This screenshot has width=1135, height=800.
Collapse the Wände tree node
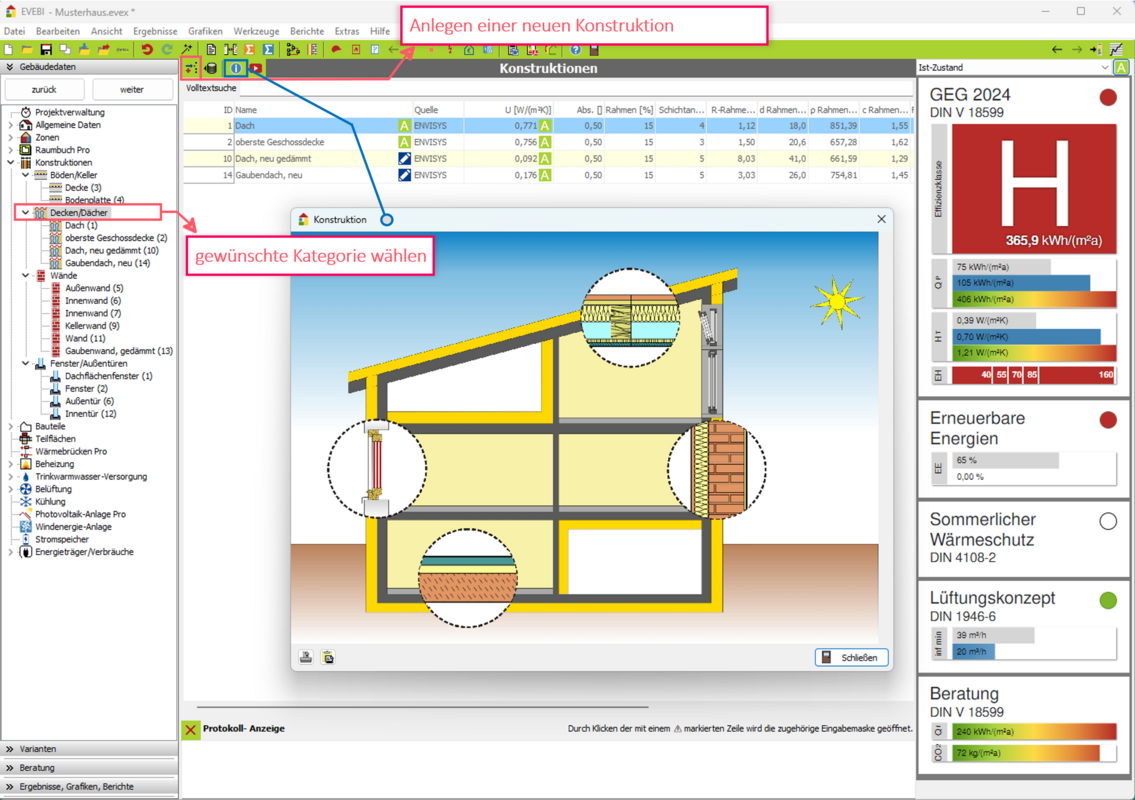click(26, 275)
